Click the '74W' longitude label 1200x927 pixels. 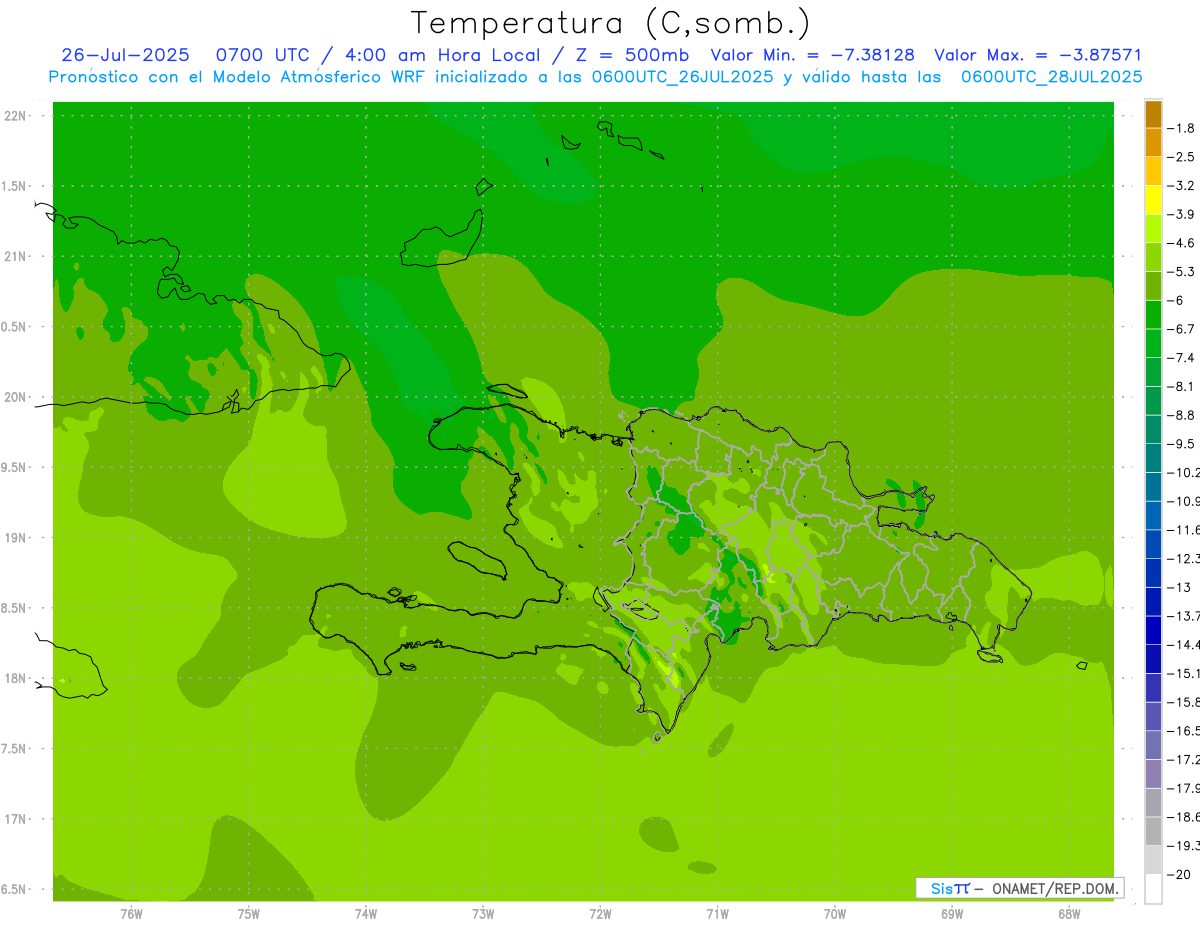click(x=366, y=913)
